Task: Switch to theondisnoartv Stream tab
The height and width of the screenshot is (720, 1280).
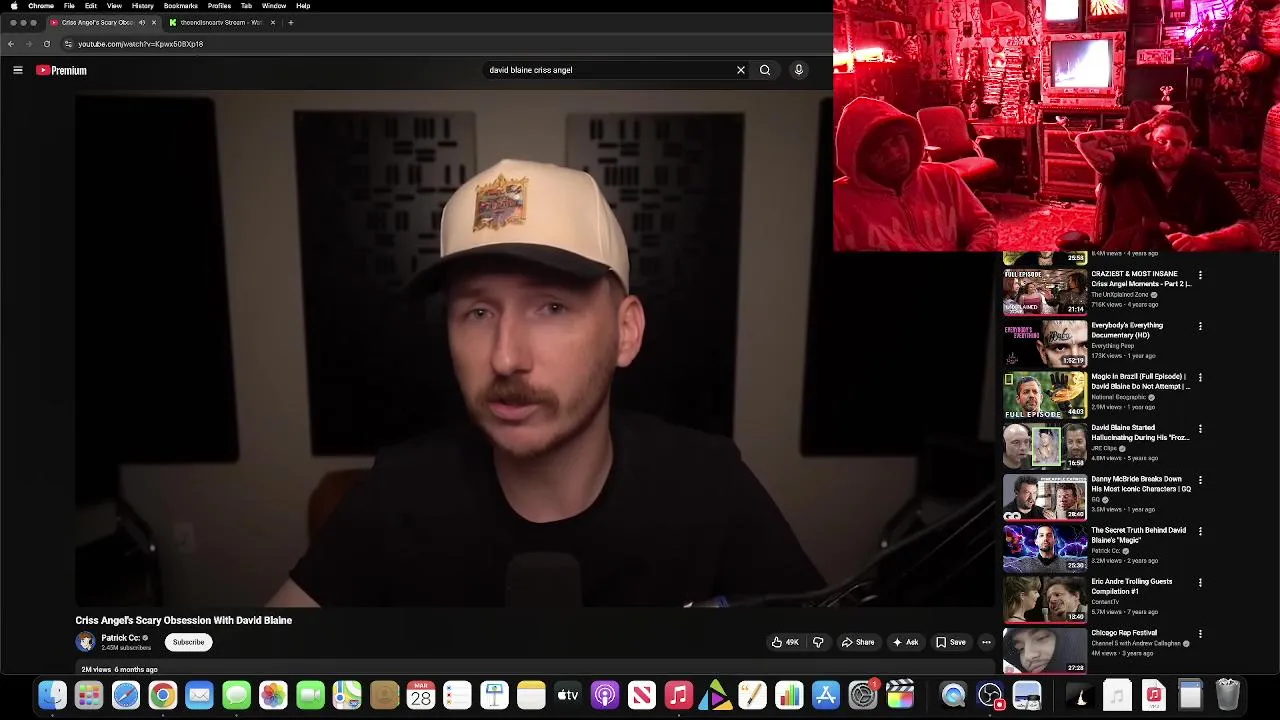Action: [221, 22]
